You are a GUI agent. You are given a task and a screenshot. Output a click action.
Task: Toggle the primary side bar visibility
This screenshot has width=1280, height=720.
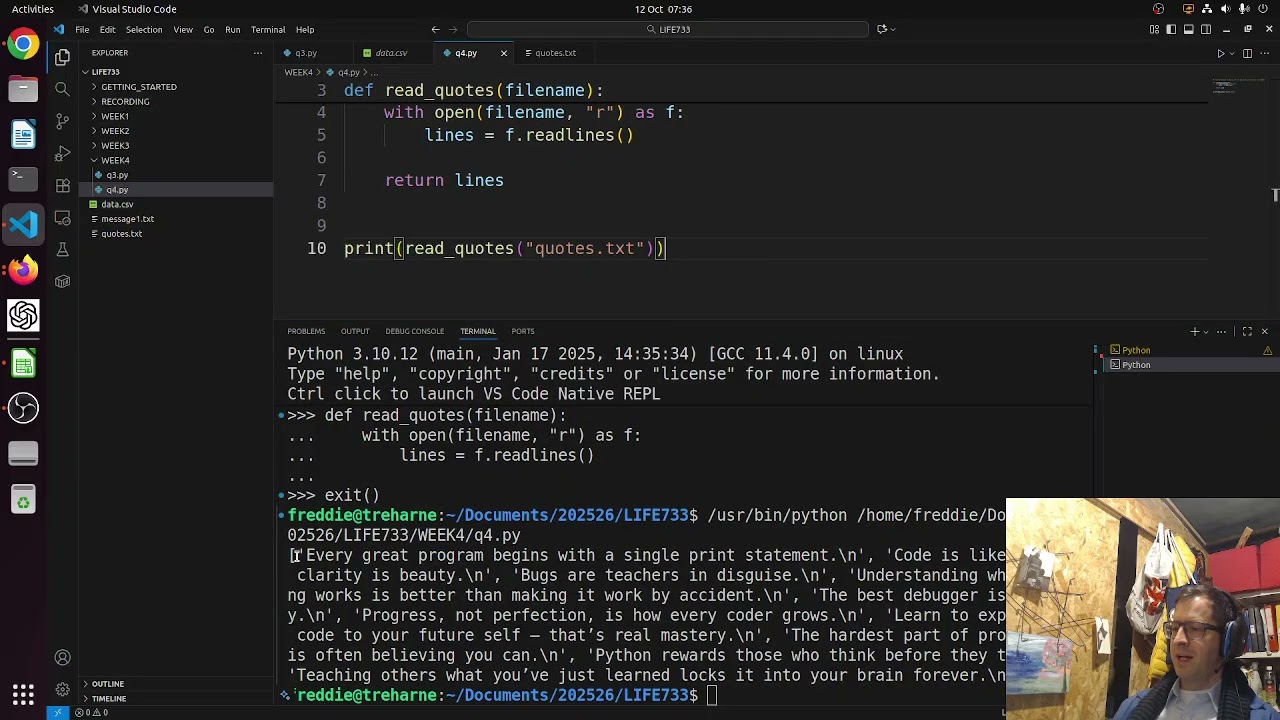(1171, 29)
